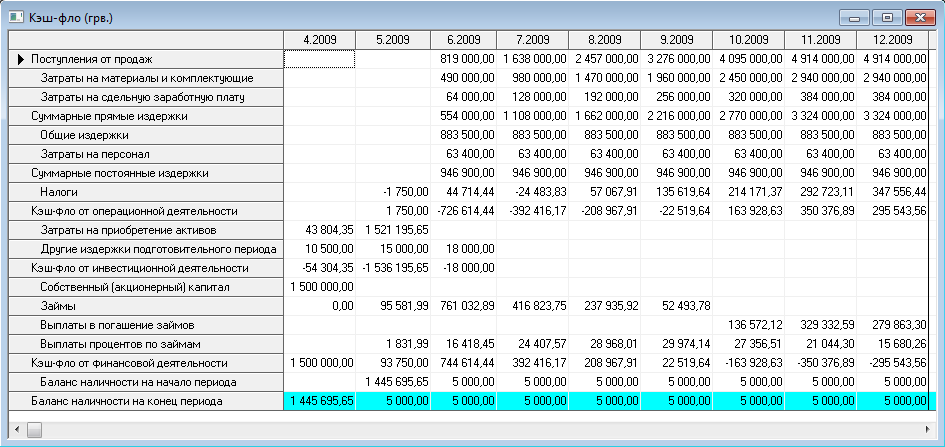Click operating cash flow cell -726 614,44

[x=464, y=211]
